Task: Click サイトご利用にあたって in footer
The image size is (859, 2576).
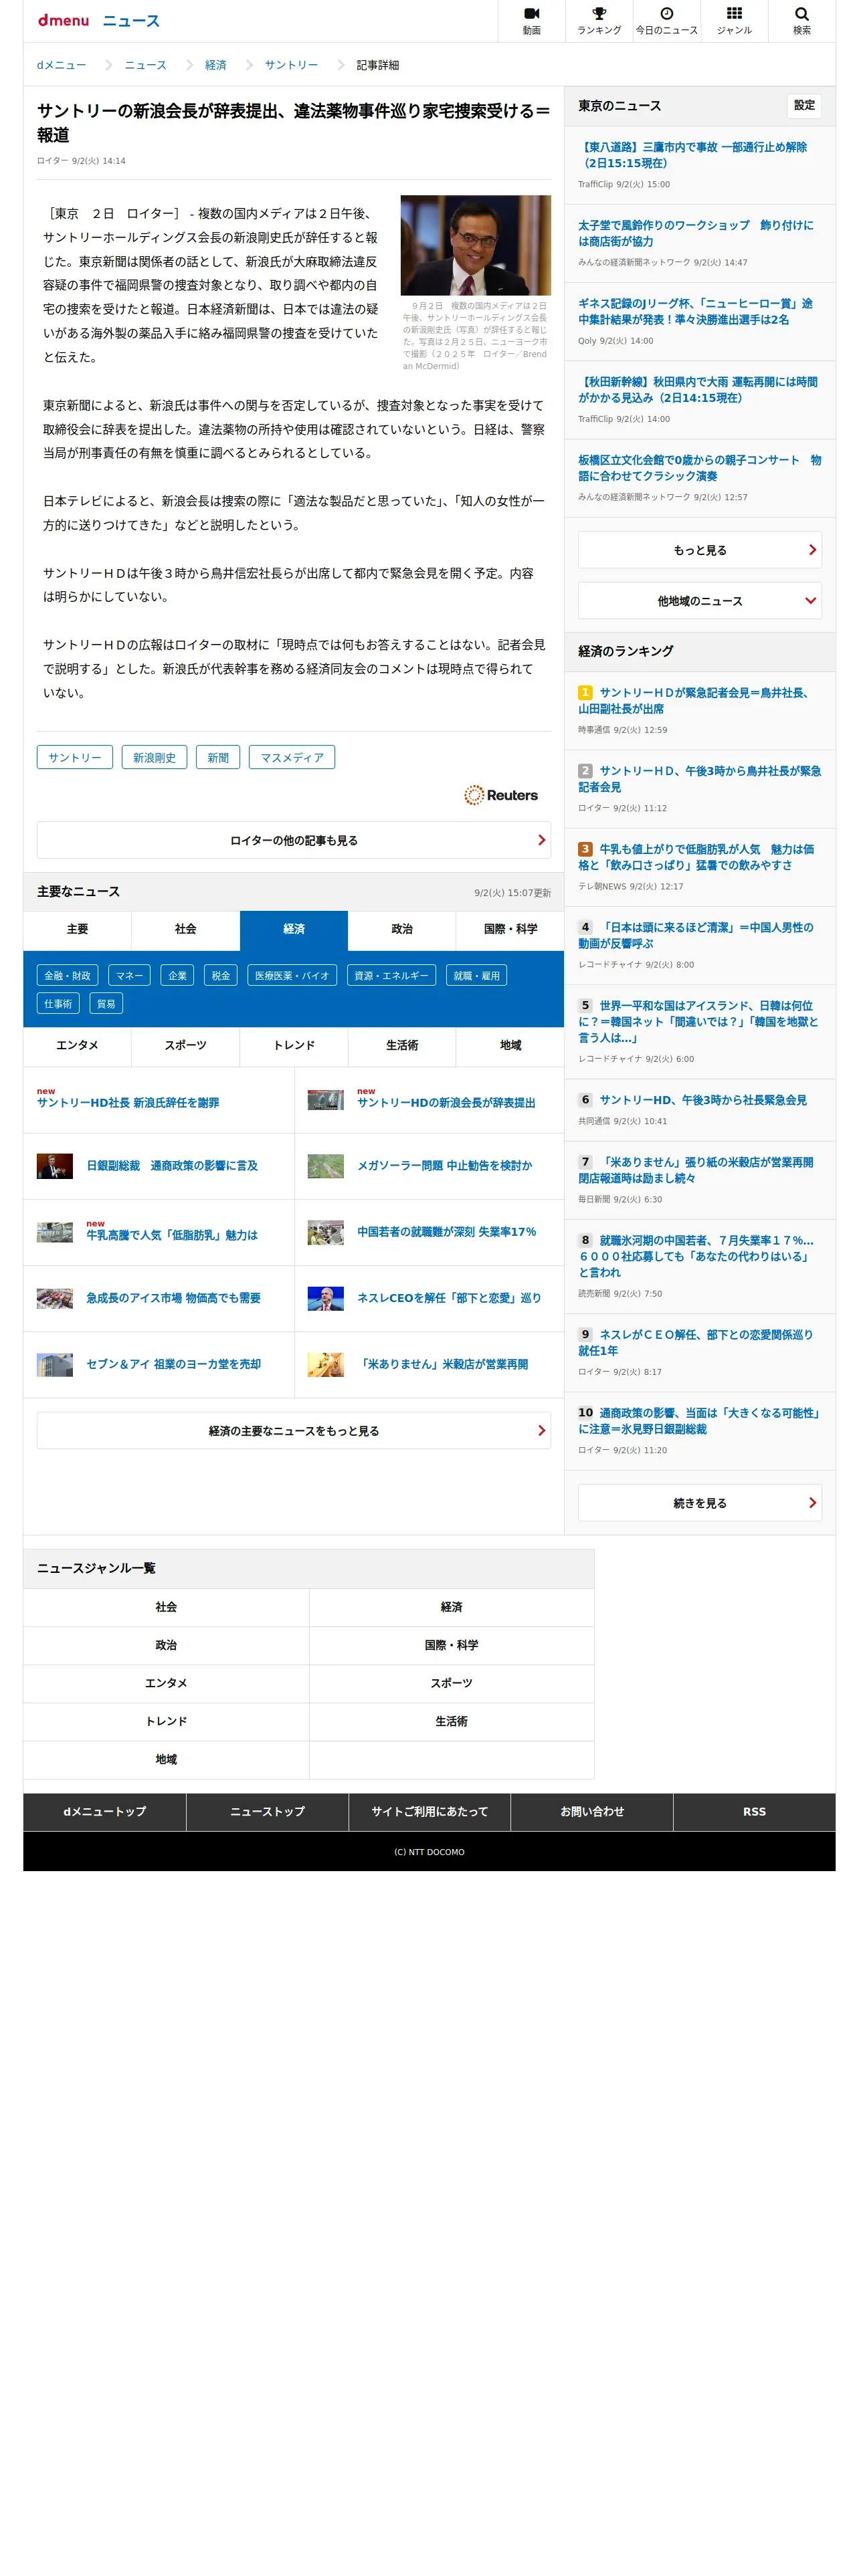Action: (x=429, y=1811)
